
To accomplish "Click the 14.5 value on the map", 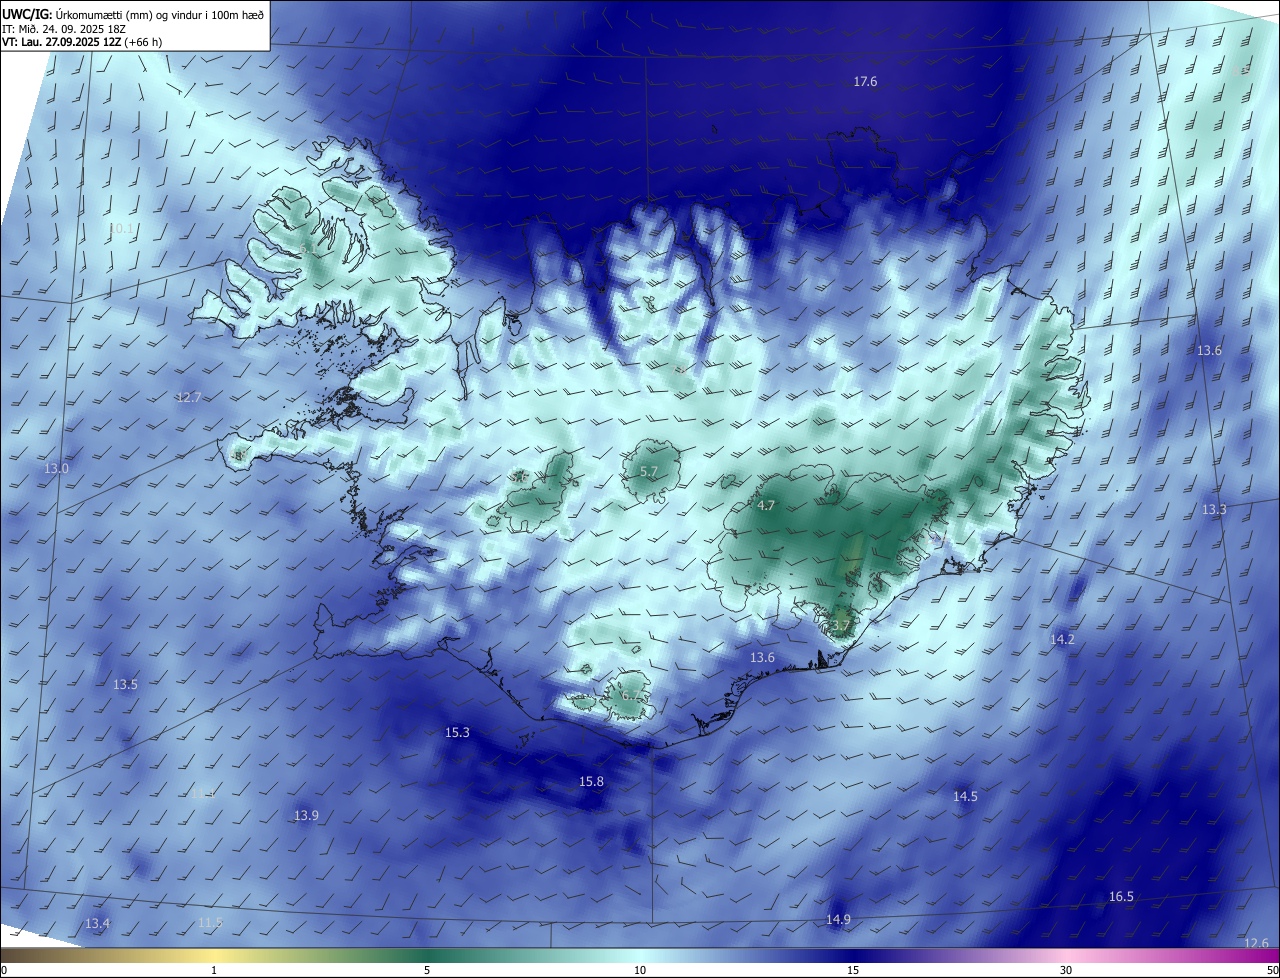I will pos(965,797).
